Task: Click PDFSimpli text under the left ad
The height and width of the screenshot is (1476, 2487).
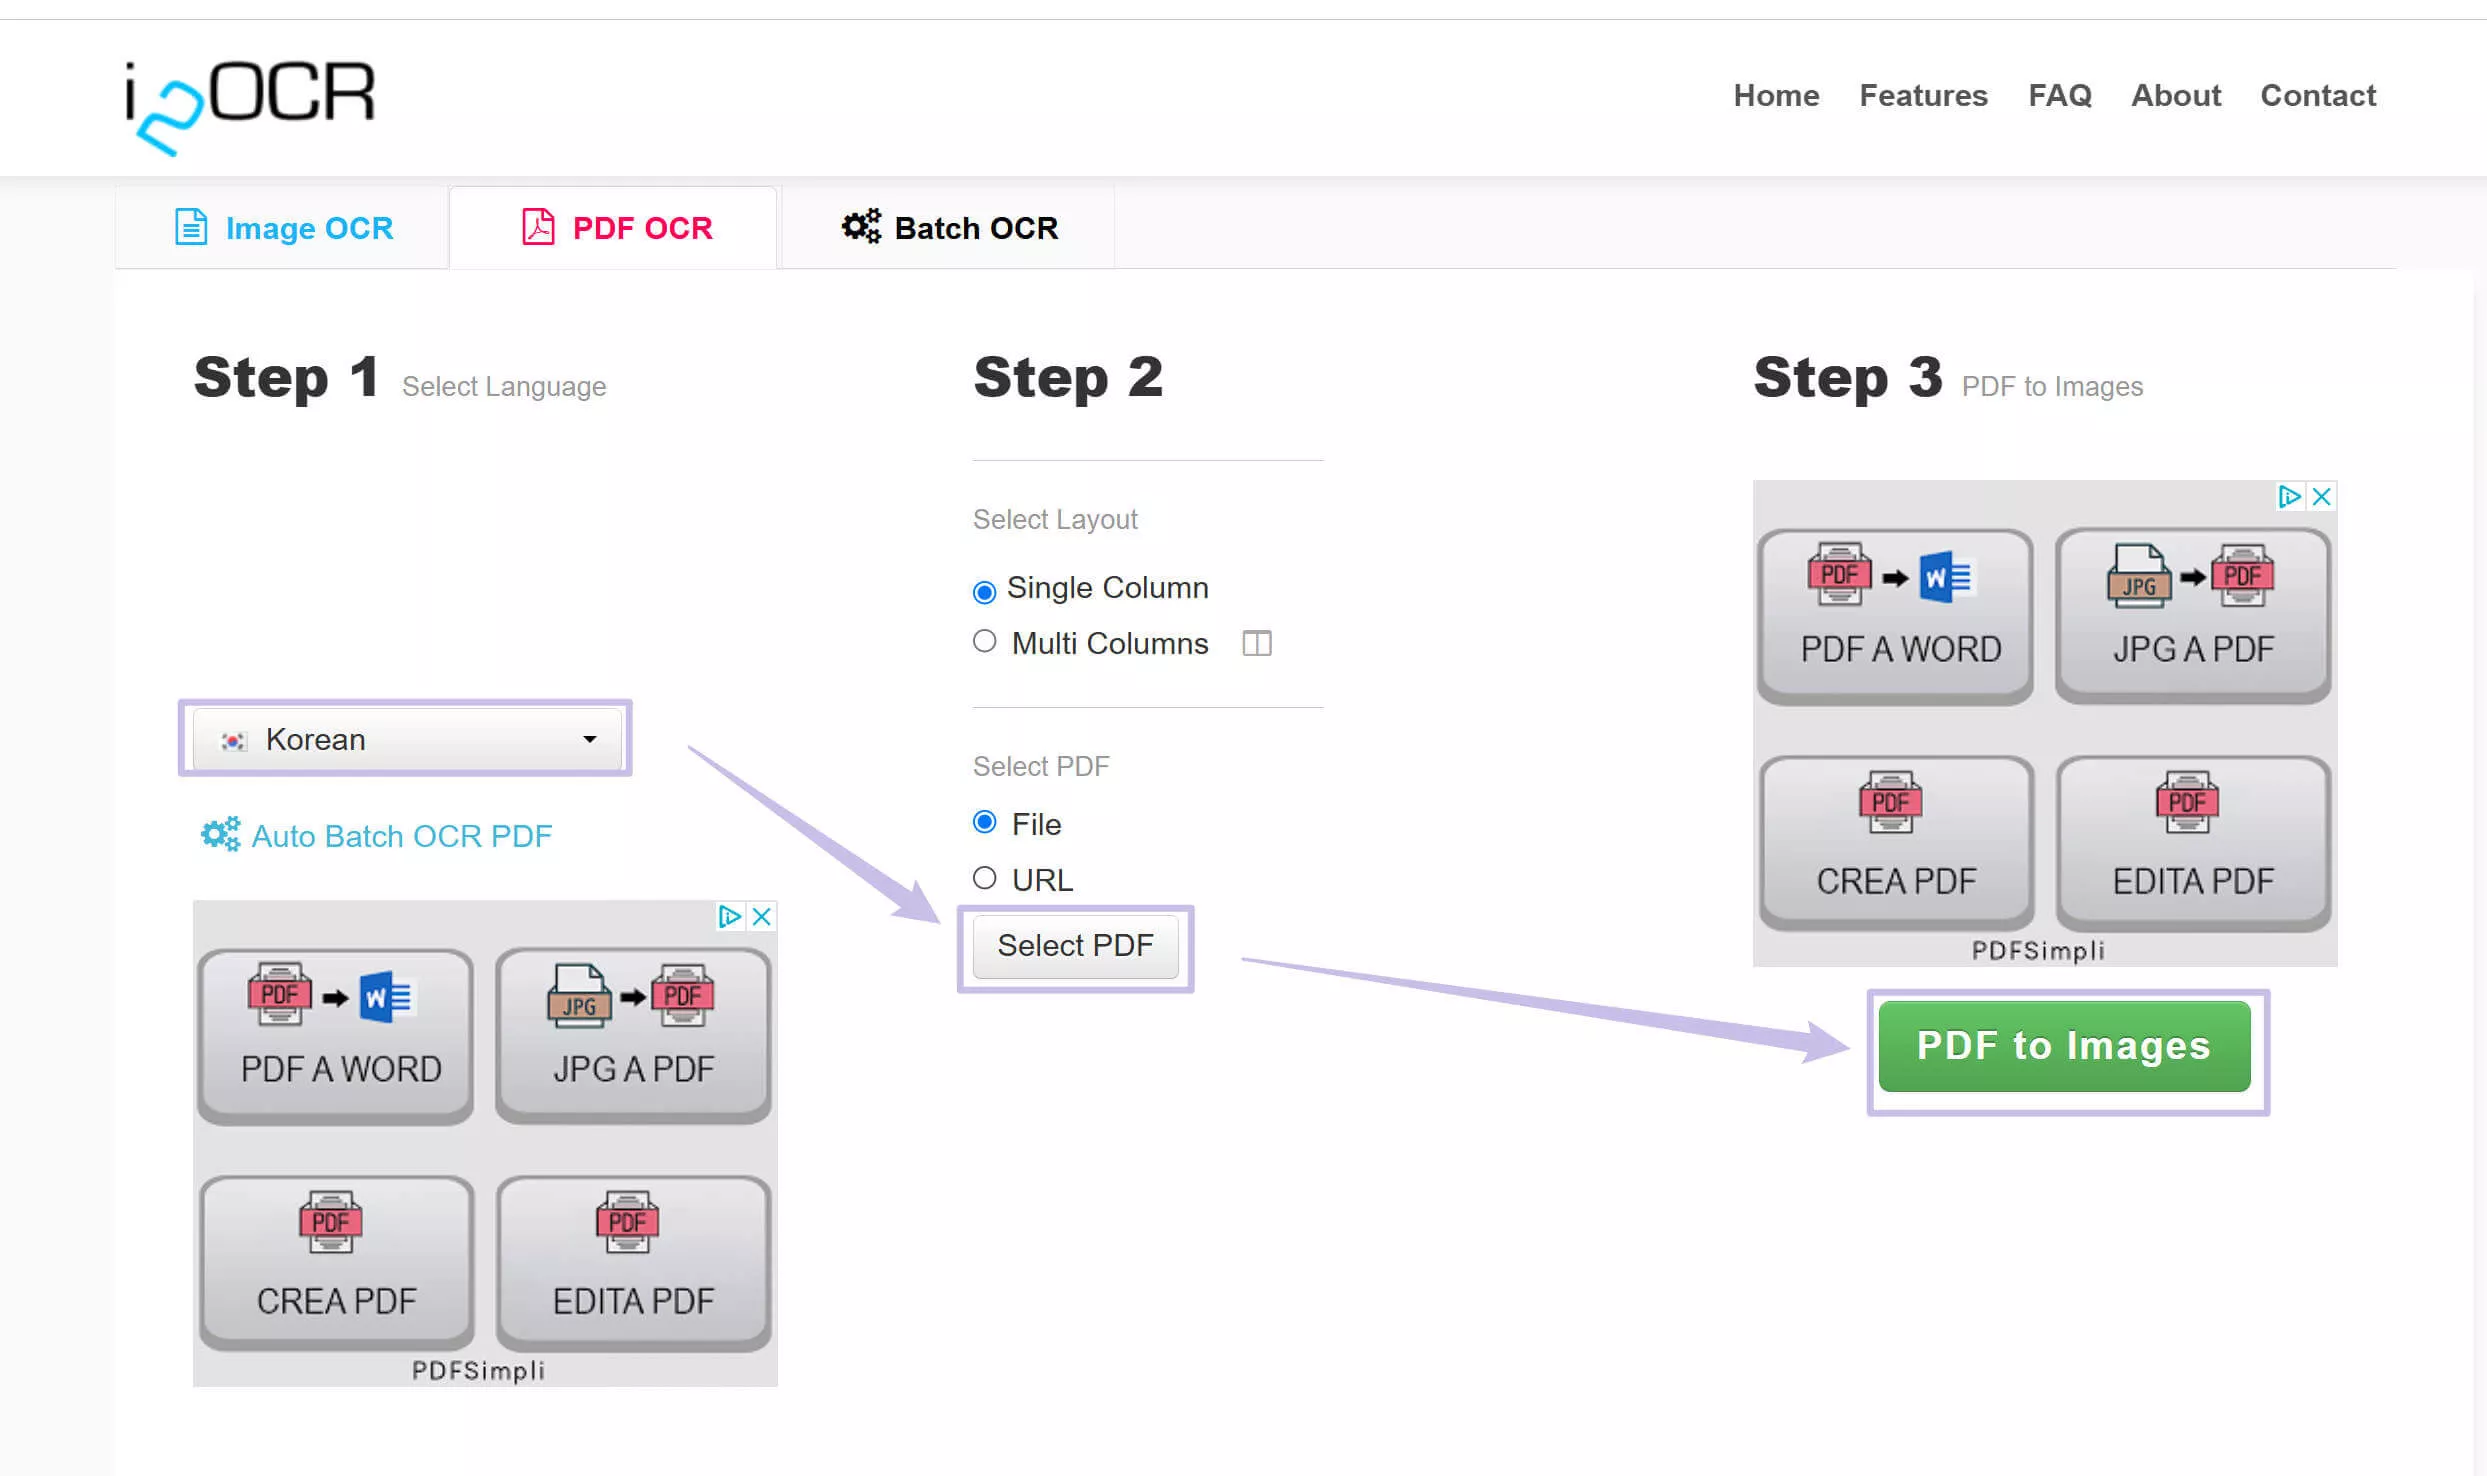Action: pyautogui.click(x=478, y=1370)
